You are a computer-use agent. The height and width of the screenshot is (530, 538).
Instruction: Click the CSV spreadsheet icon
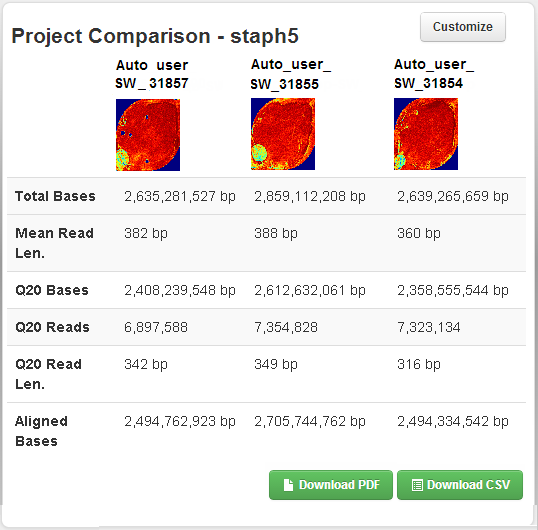pyautogui.click(x=417, y=485)
